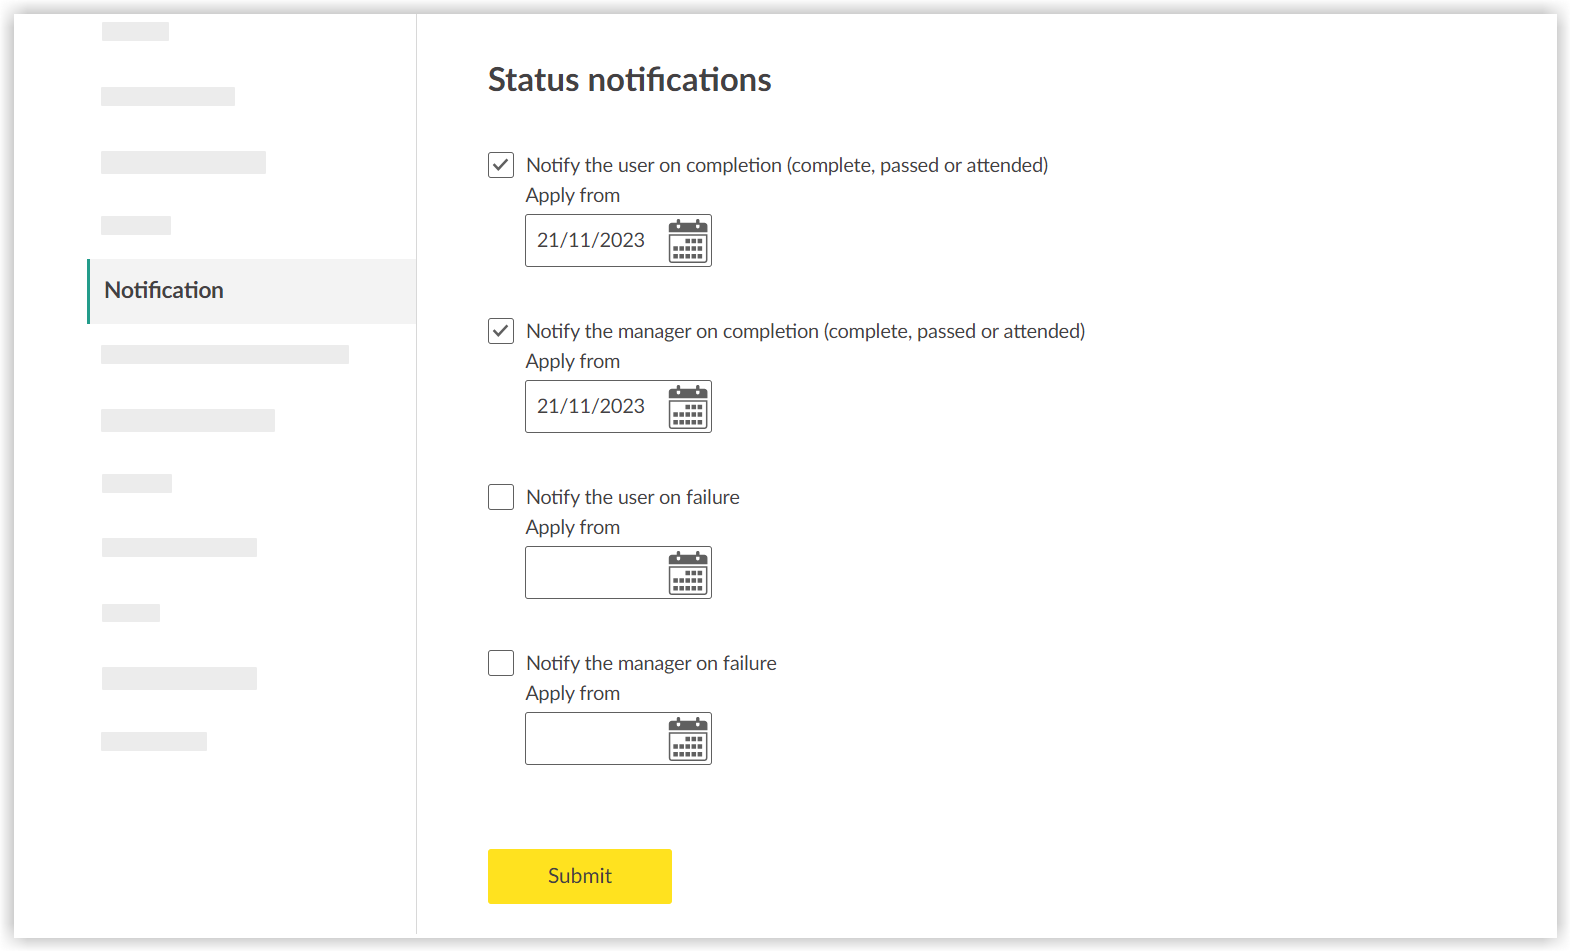Select the placeholder sidebar item directly below Notification
The image size is (1571, 952).
point(225,355)
